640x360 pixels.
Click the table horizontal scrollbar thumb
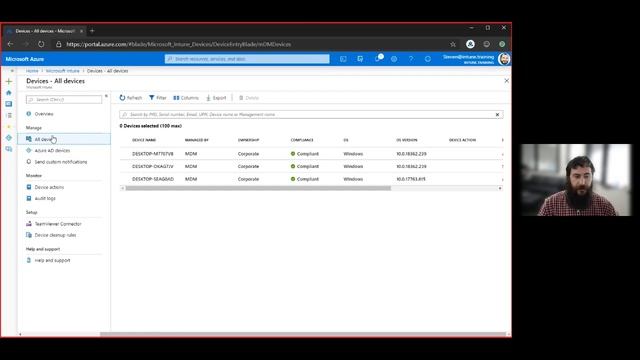pyautogui.click(x=258, y=188)
